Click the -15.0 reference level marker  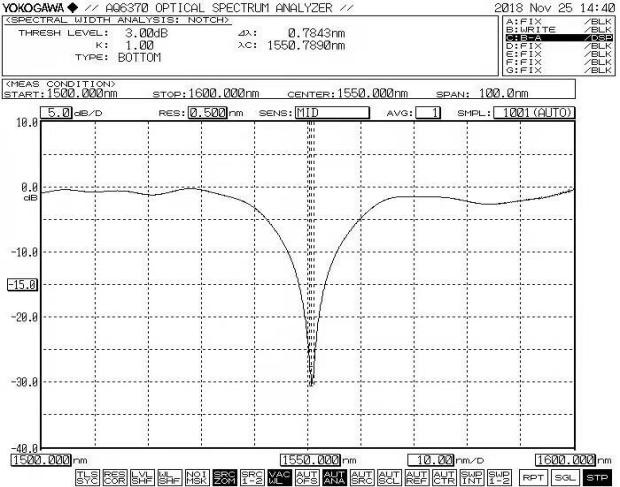pyautogui.click(x=21, y=284)
